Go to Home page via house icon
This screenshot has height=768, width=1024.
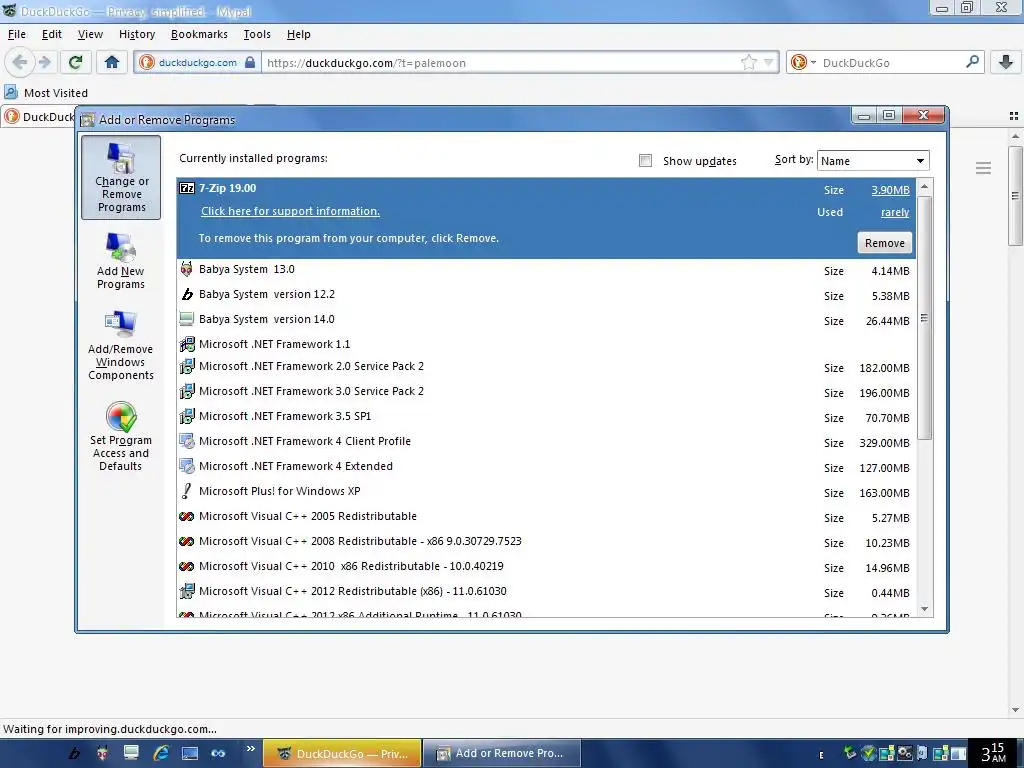(x=112, y=63)
